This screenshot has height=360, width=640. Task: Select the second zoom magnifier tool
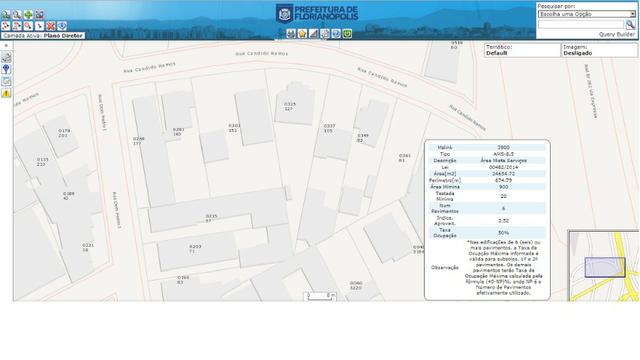point(17,15)
